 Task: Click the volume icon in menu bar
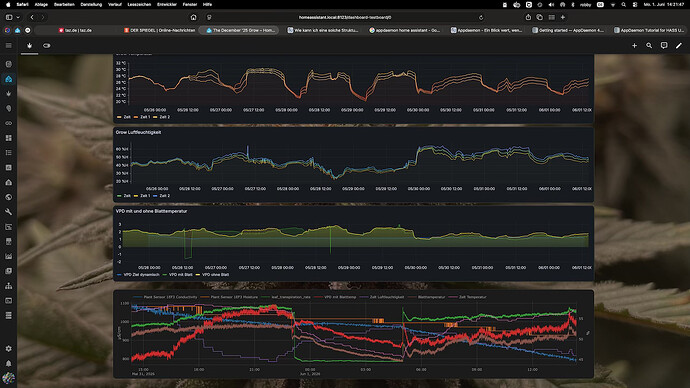(551, 4)
